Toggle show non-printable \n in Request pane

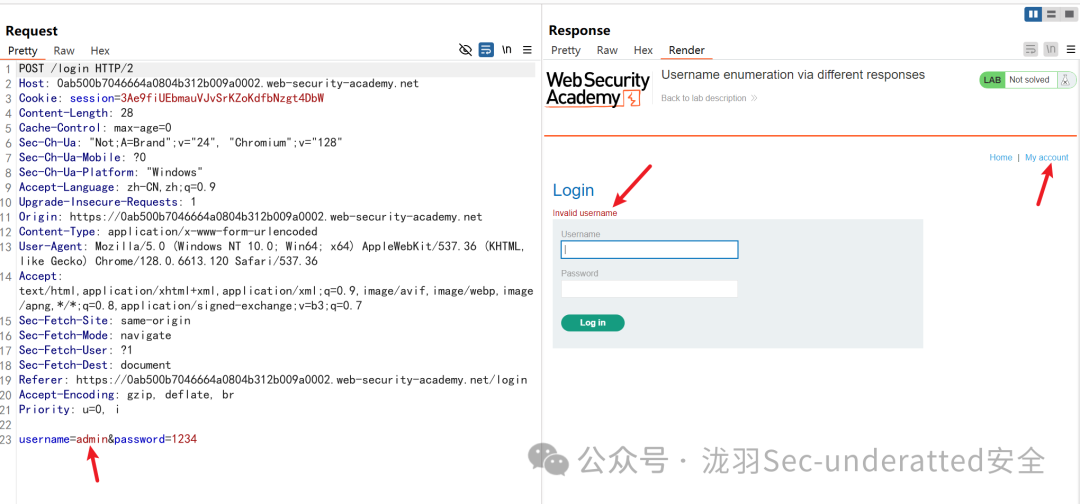(507, 50)
